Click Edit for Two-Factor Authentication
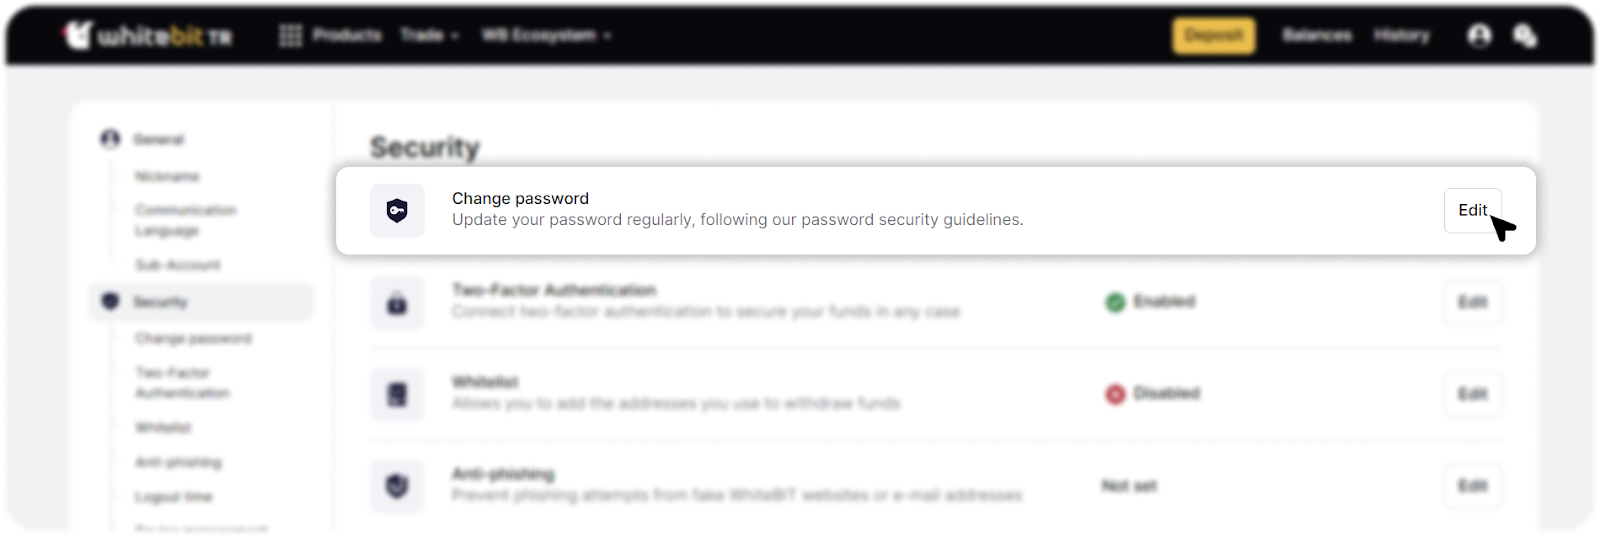 click(x=1472, y=302)
